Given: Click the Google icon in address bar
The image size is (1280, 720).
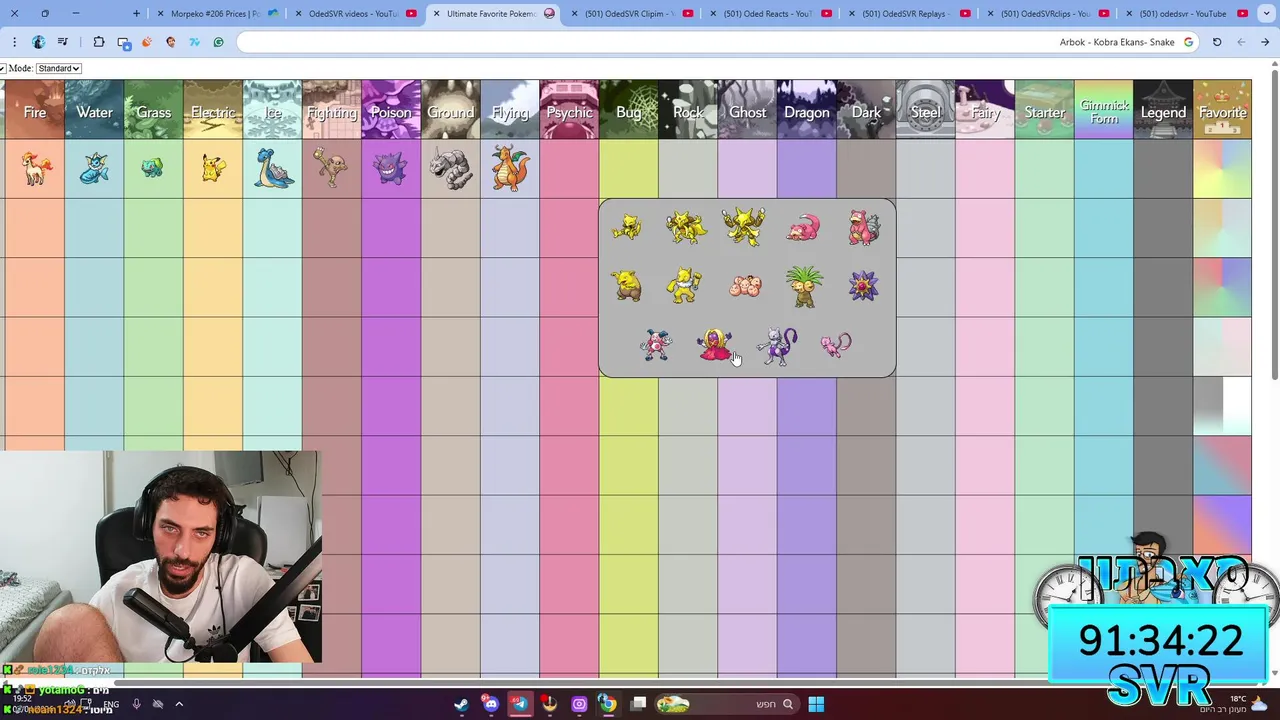Looking at the screenshot, I should (1188, 42).
